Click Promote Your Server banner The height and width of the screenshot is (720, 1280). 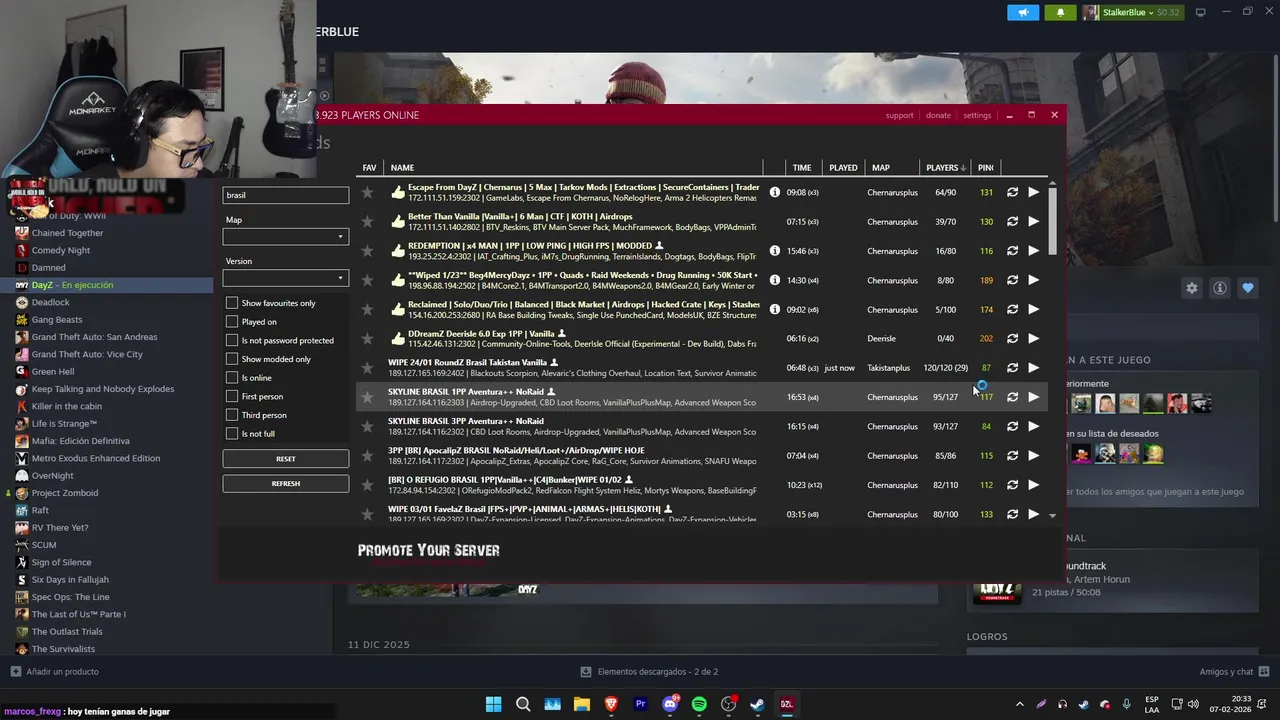pos(428,550)
